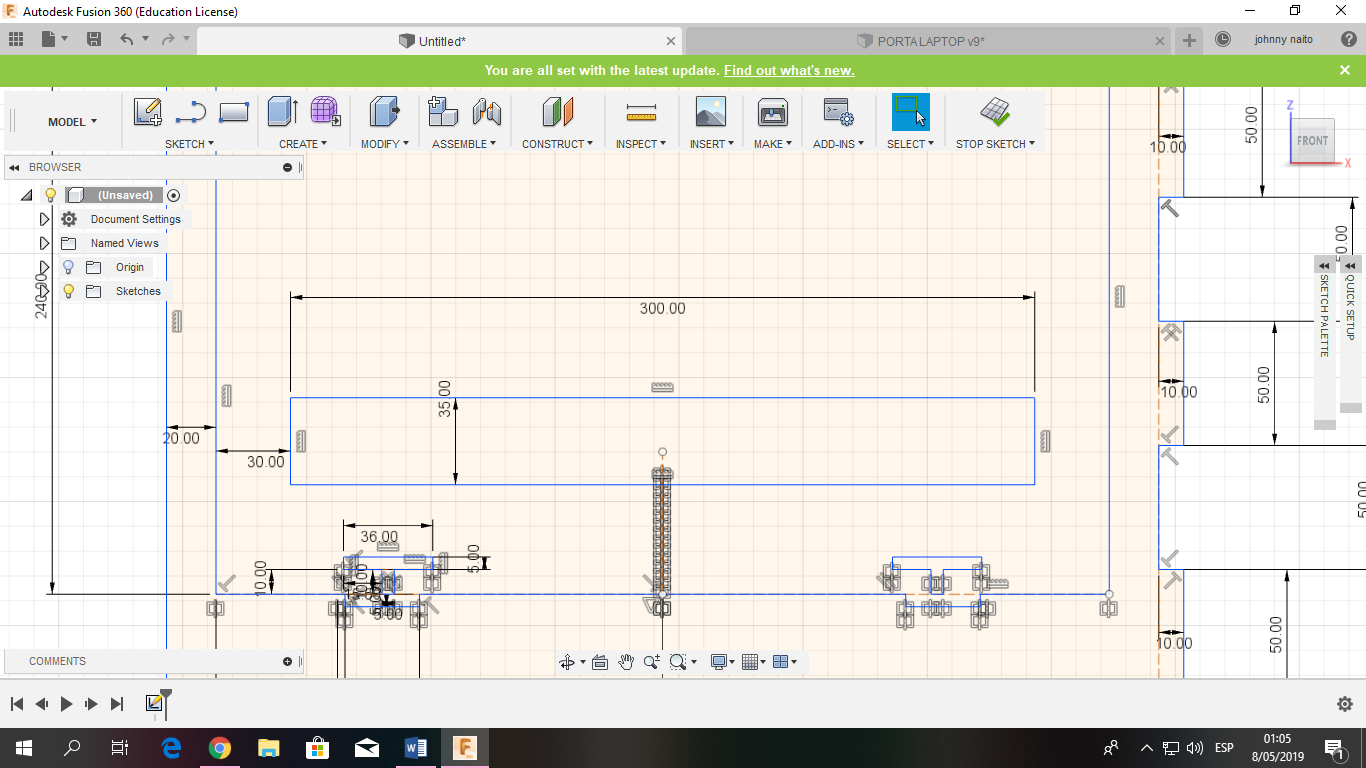The height and width of the screenshot is (768, 1366).
Task: Expand the Origin tree node
Action: (44, 267)
